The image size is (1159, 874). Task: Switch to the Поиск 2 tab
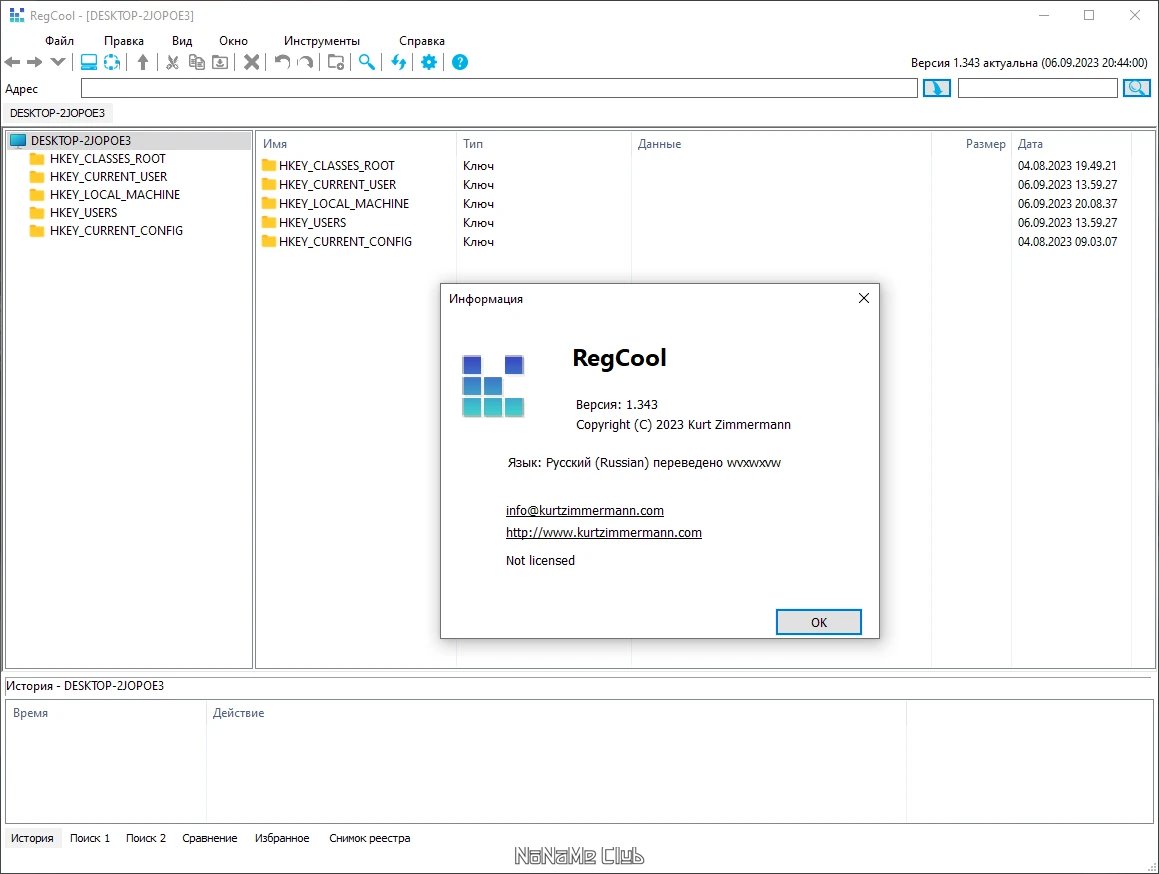pyautogui.click(x=146, y=838)
